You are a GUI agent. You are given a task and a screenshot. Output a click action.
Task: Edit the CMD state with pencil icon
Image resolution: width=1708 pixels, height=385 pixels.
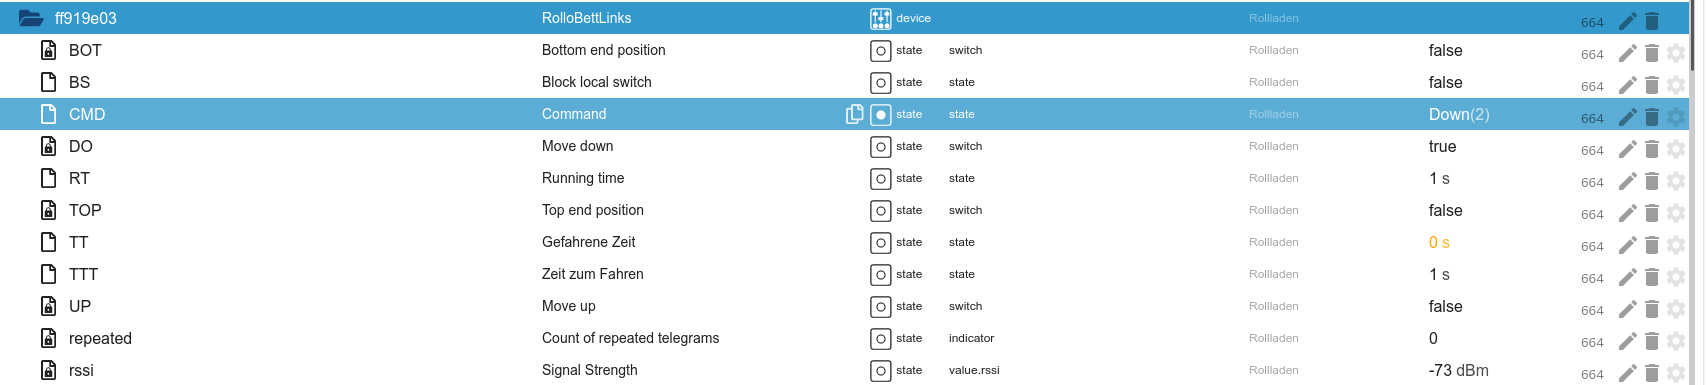[x=1627, y=117]
